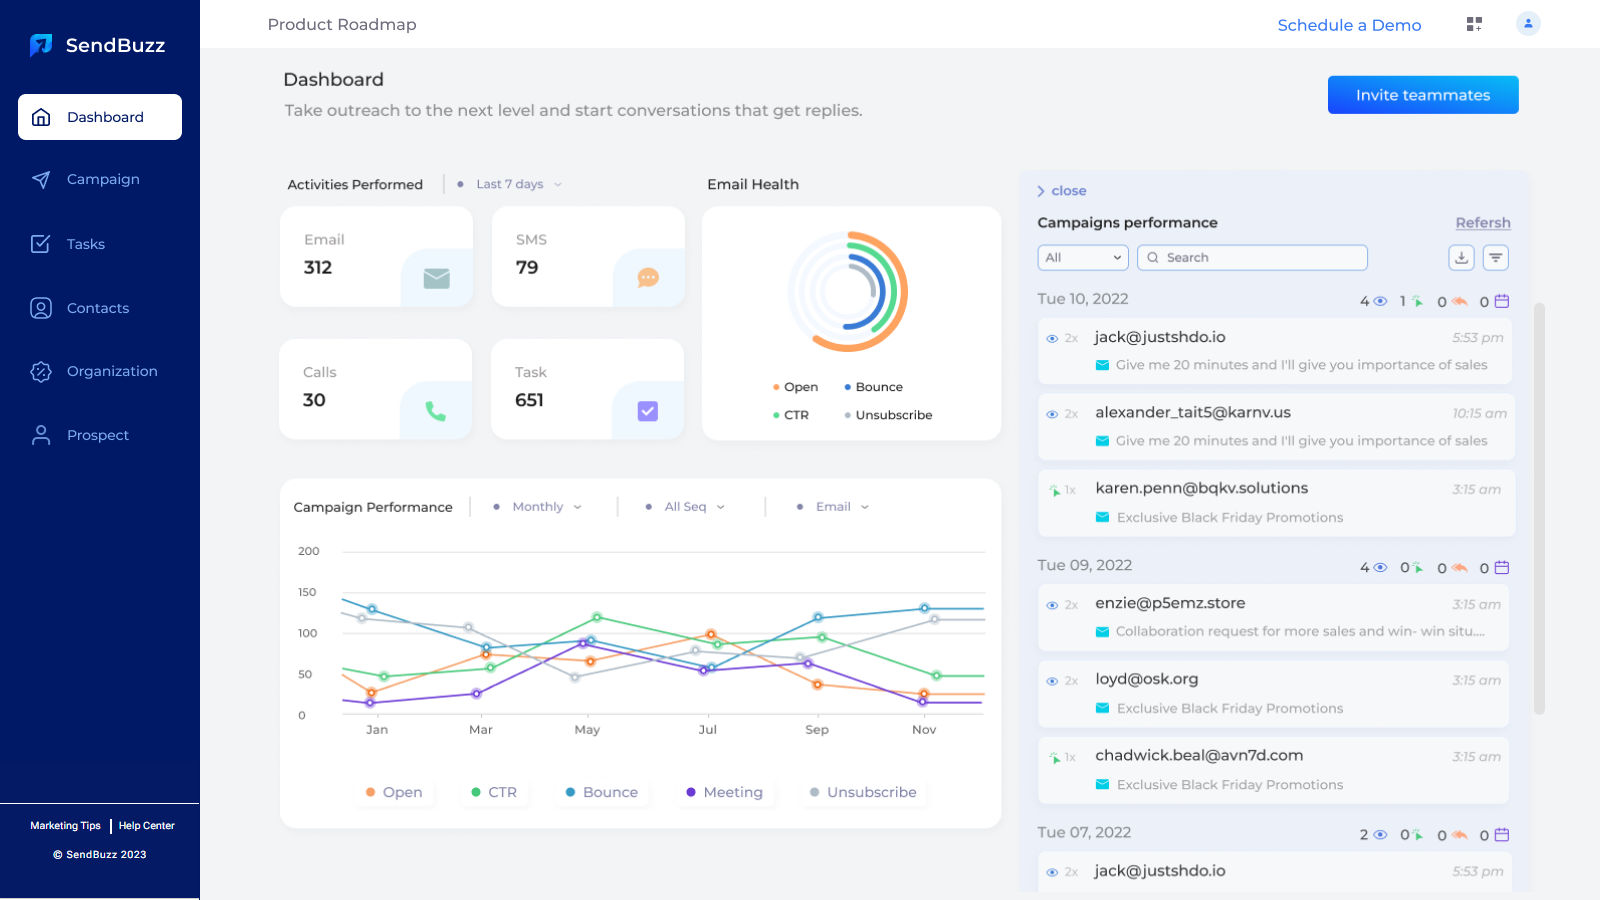Click the SendBuzz logo icon

[x=41, y=45]
